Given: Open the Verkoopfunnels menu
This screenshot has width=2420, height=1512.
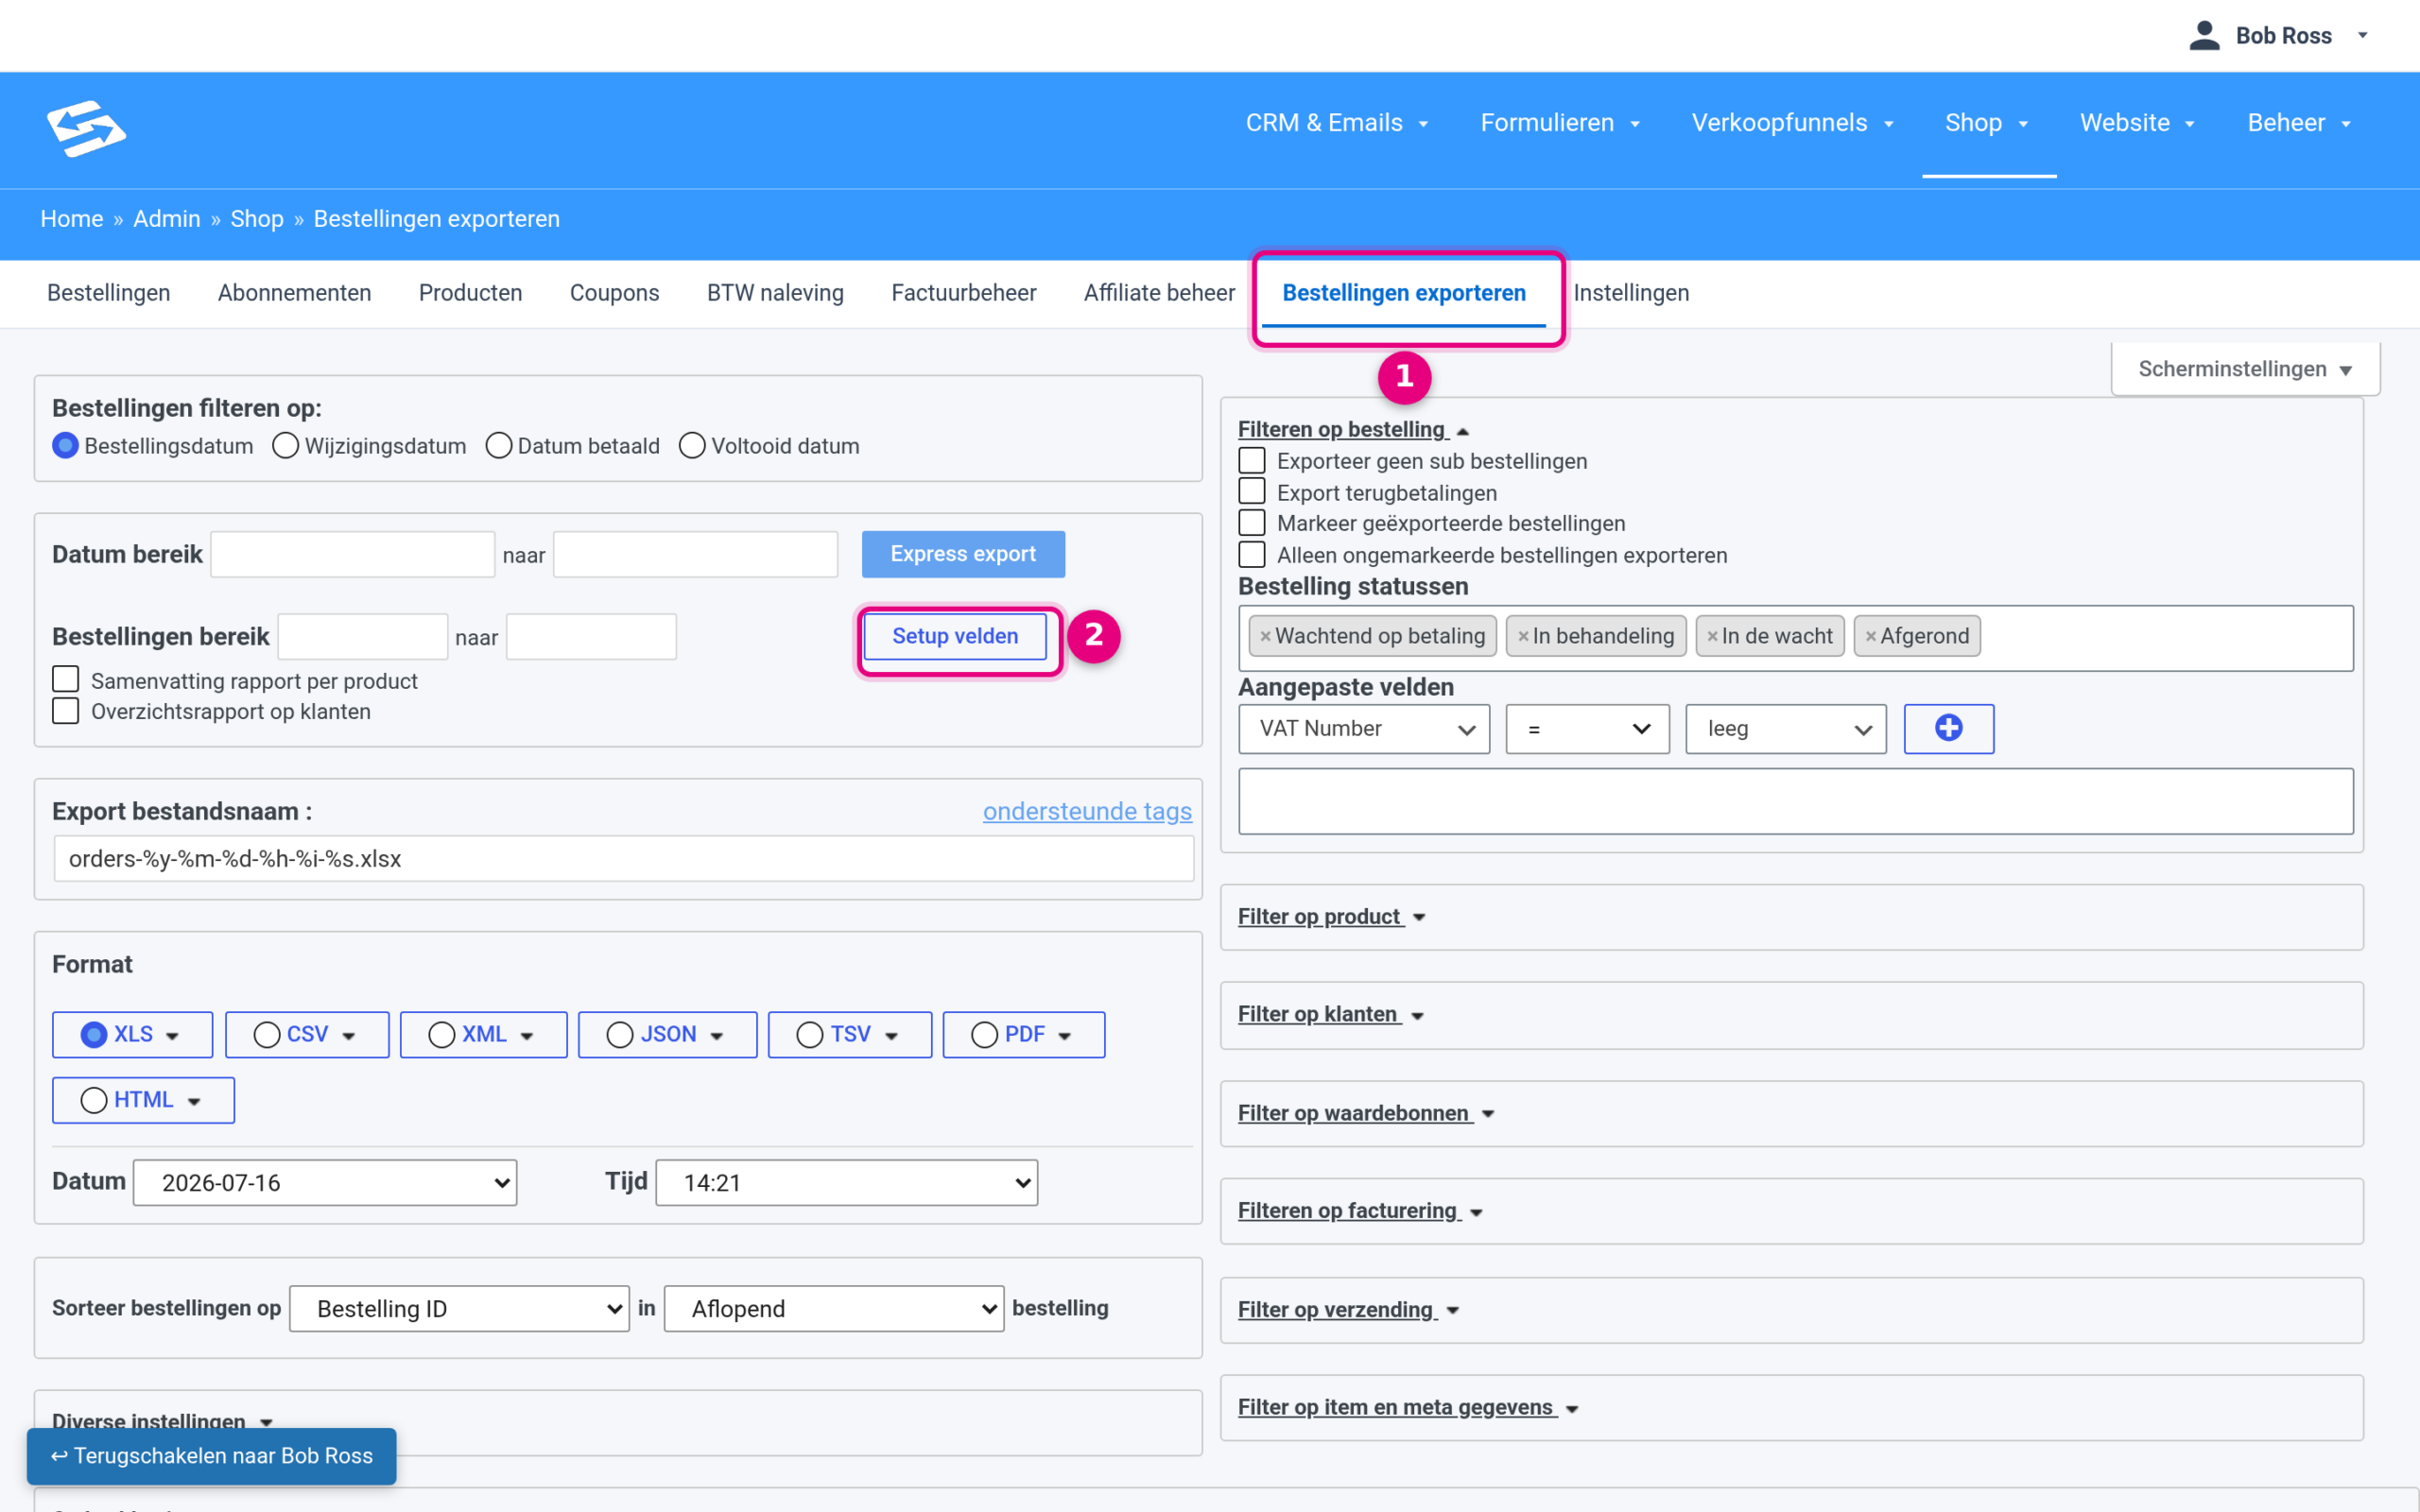Looking at the screenshot, I should tap(1792, 123).
